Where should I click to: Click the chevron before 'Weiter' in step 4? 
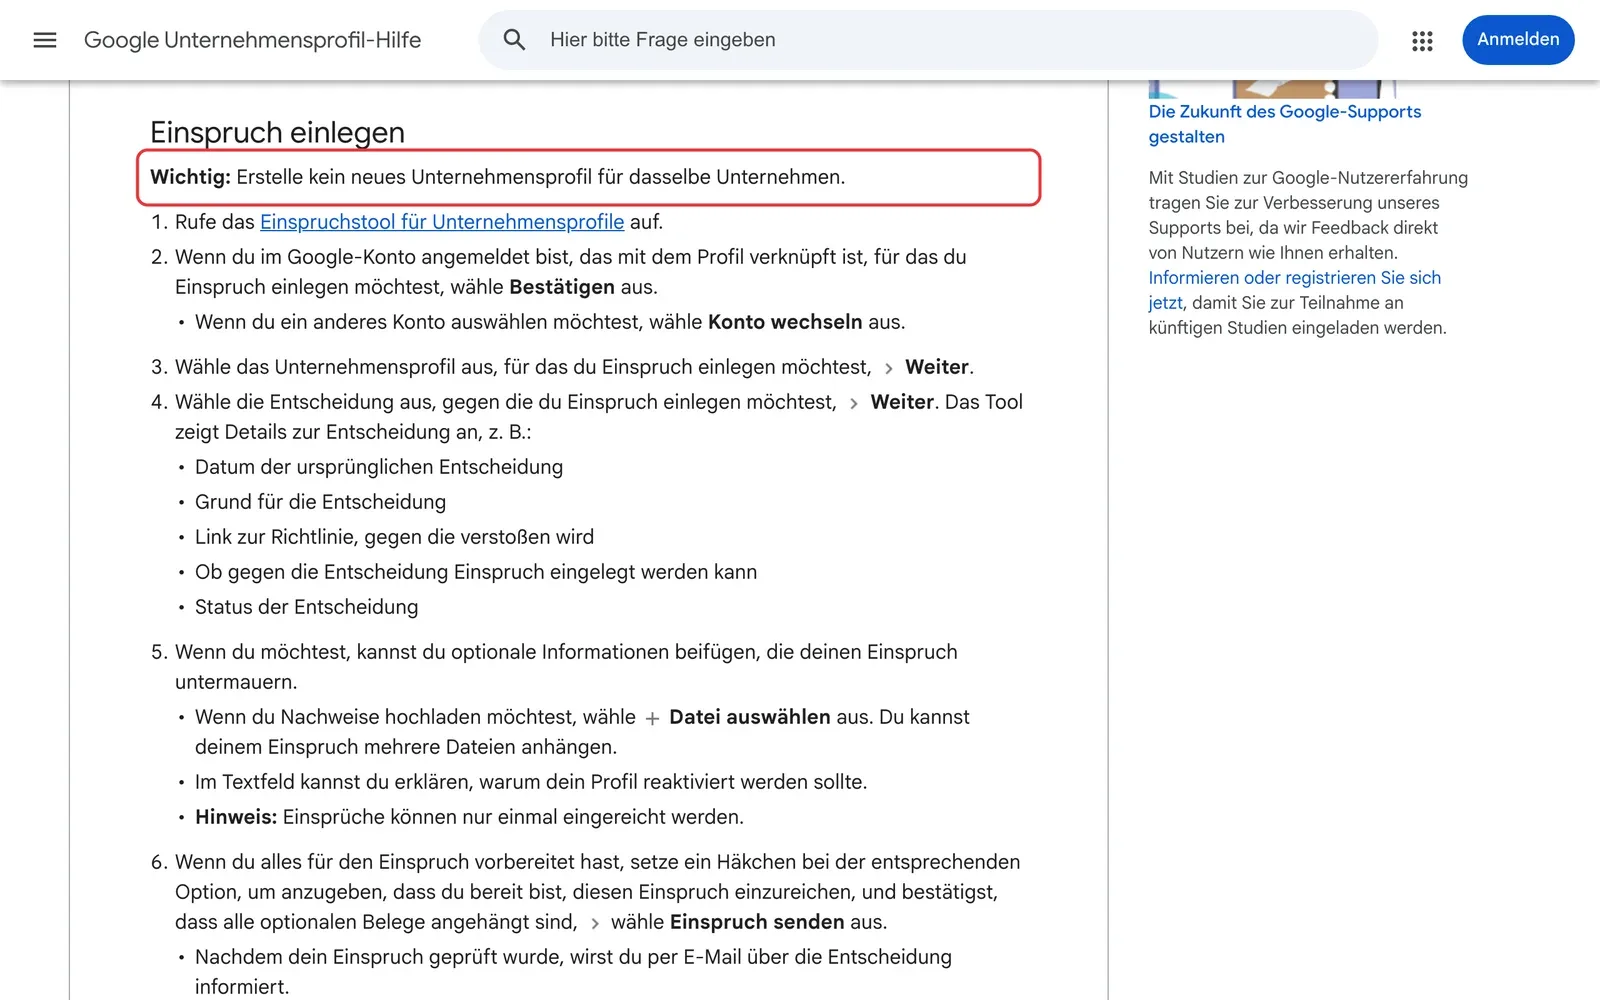(x=853, y=403)
